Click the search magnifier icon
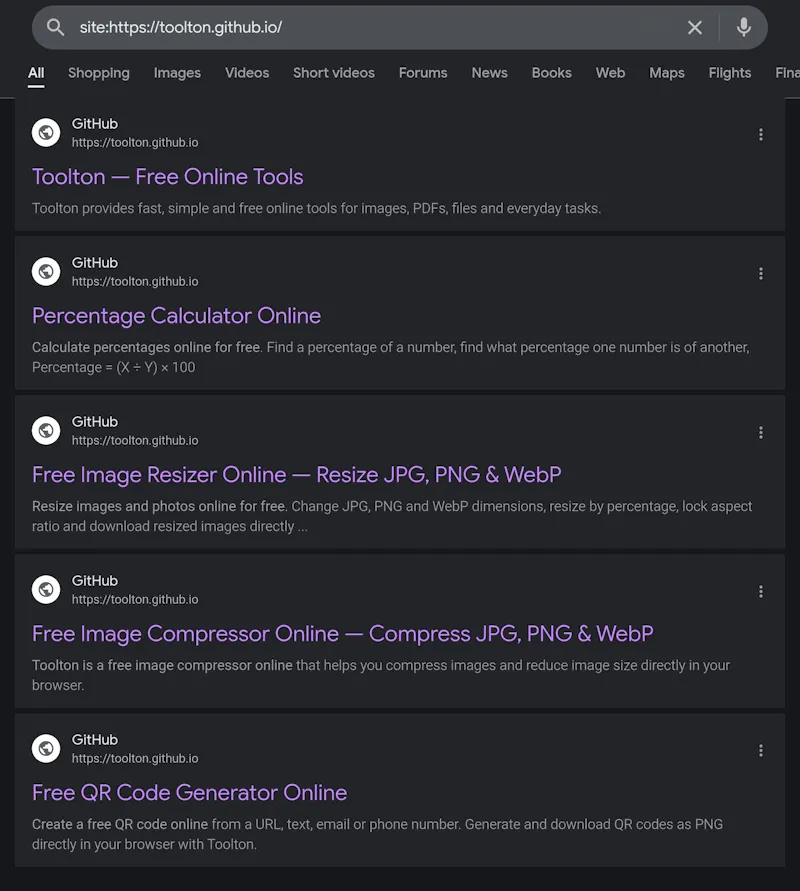 (55, 27)
